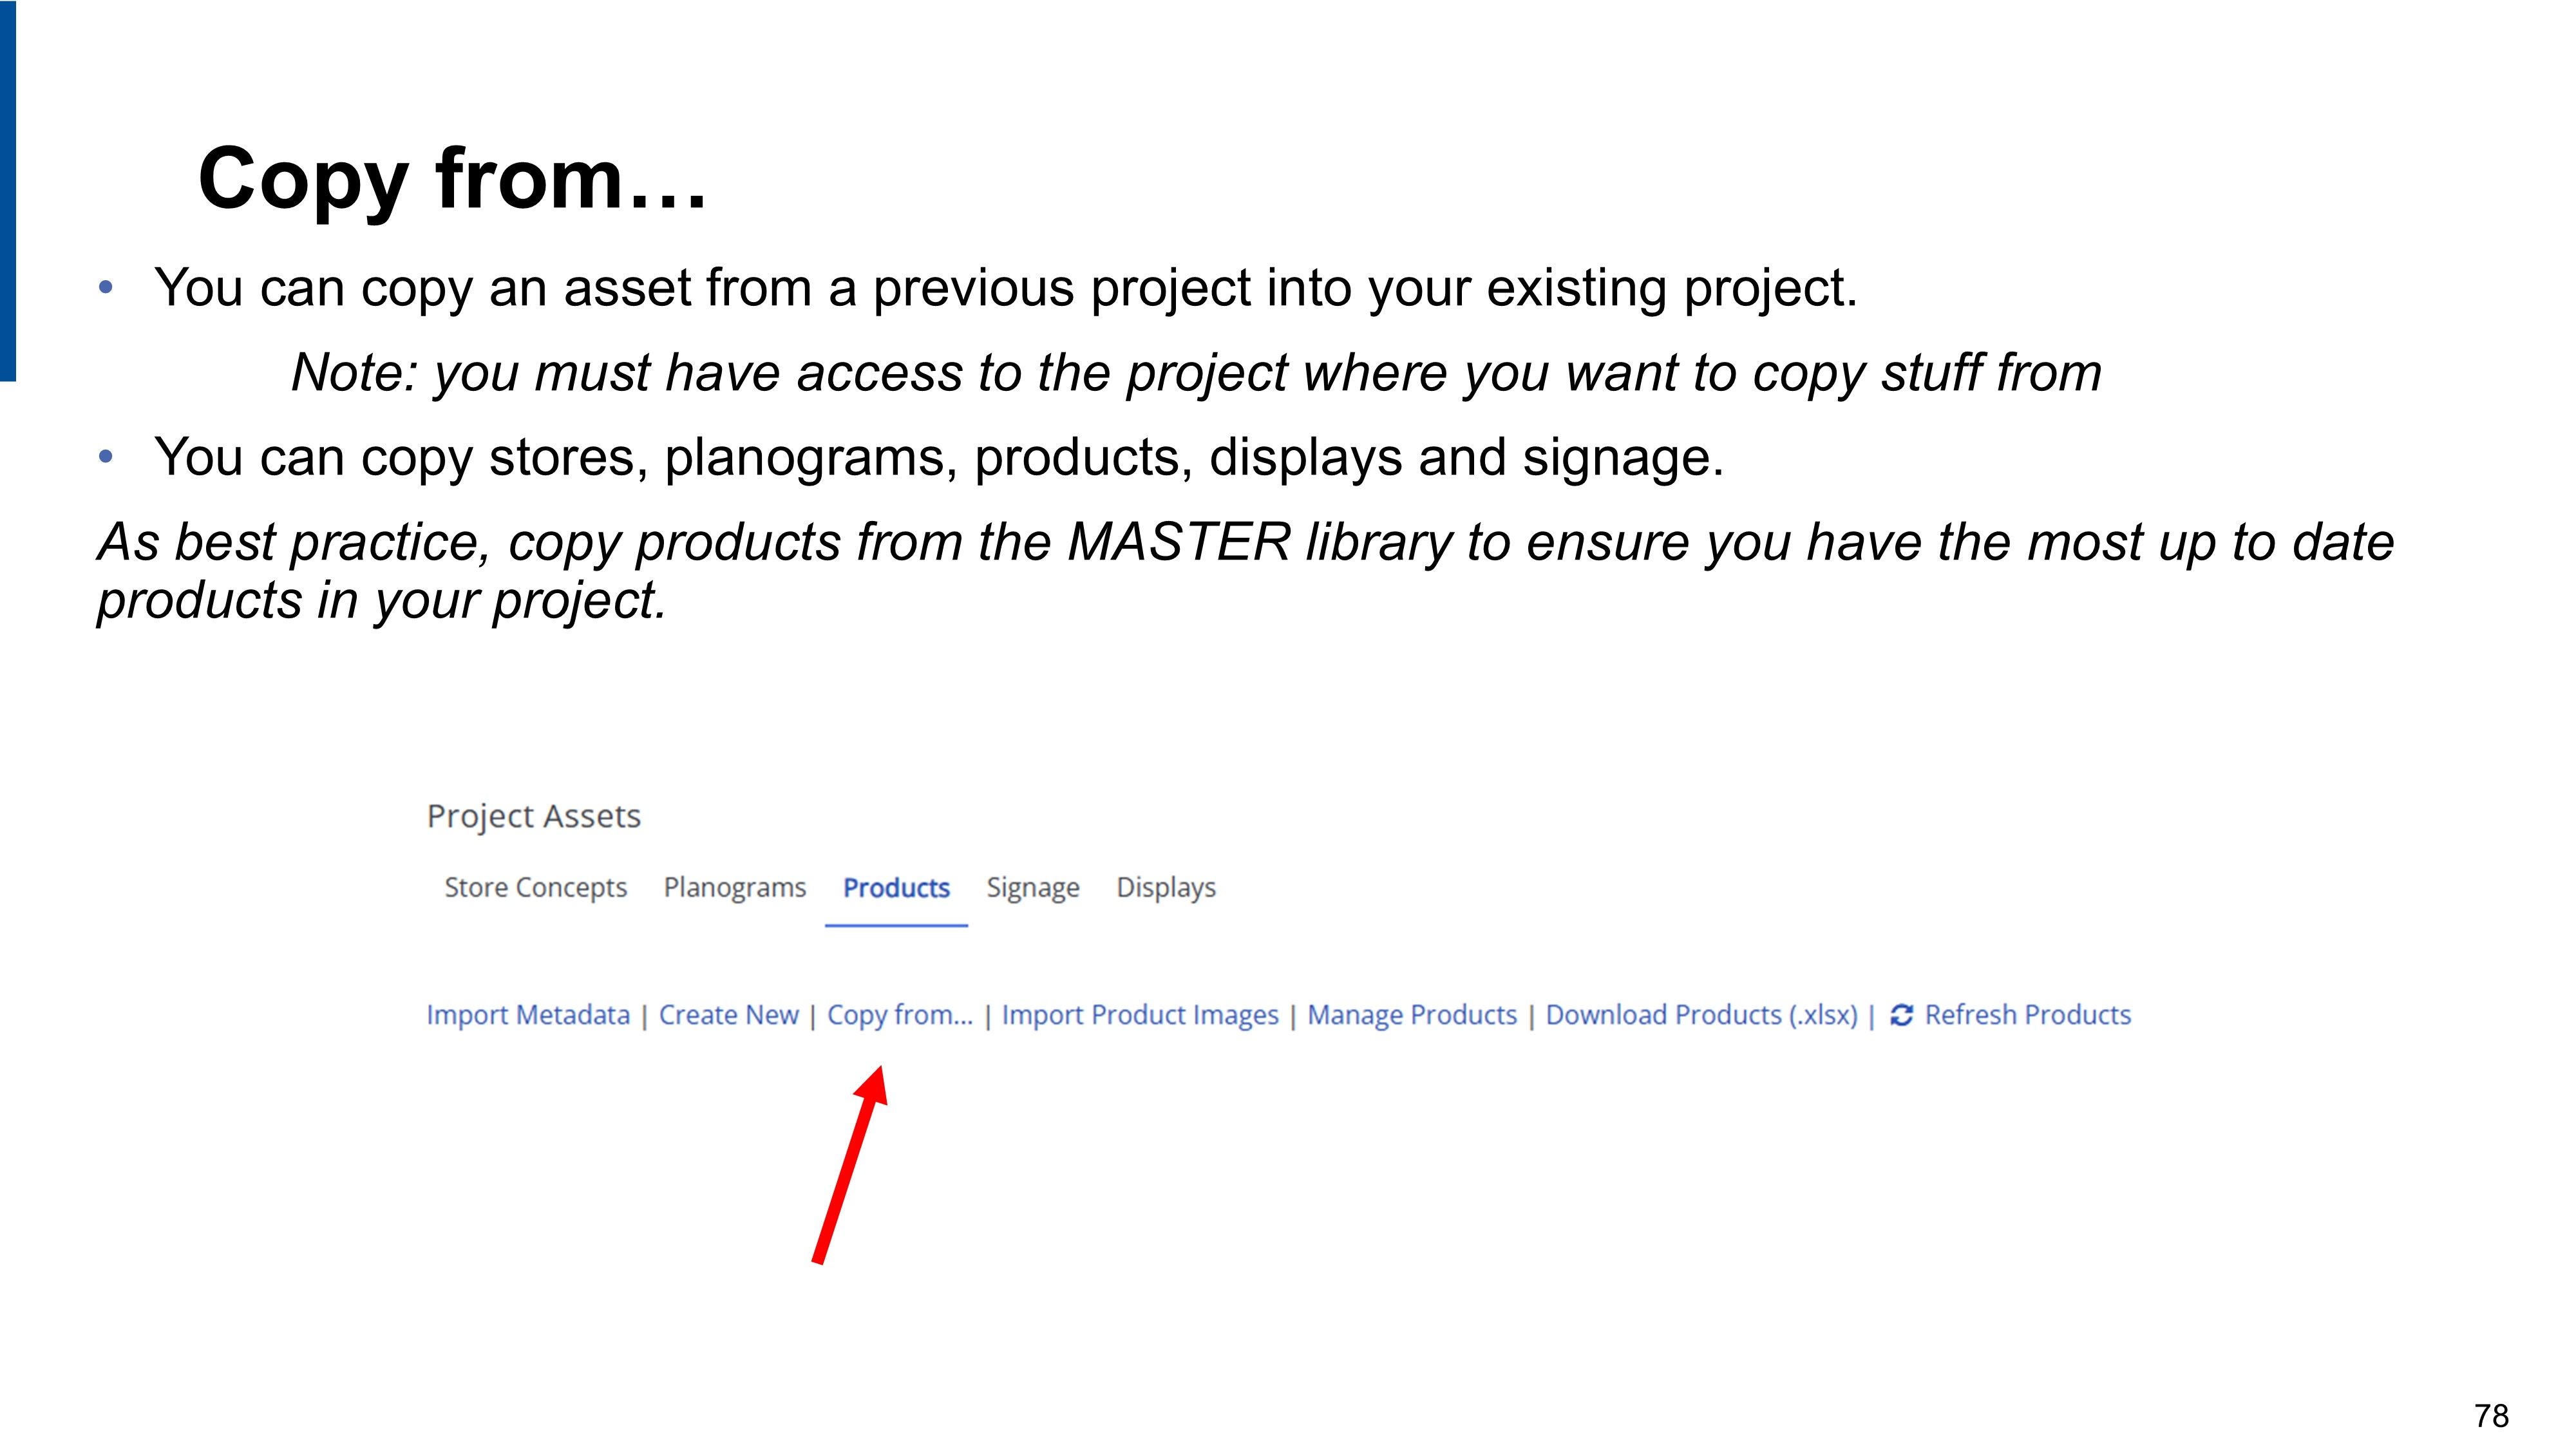Click the Create New link
This screenshot has height=1449, width=2576.
point(728,1015)
